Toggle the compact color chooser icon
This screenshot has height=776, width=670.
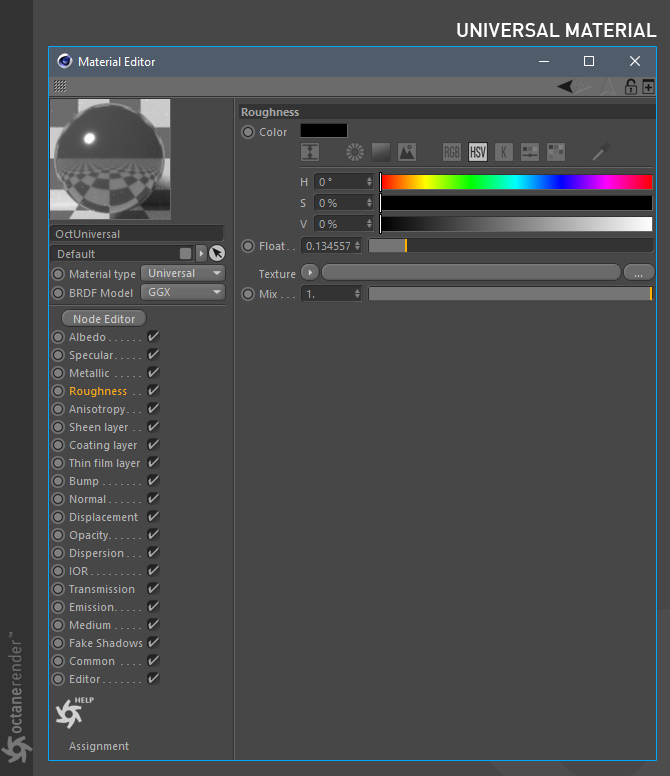tap(310, 152)
